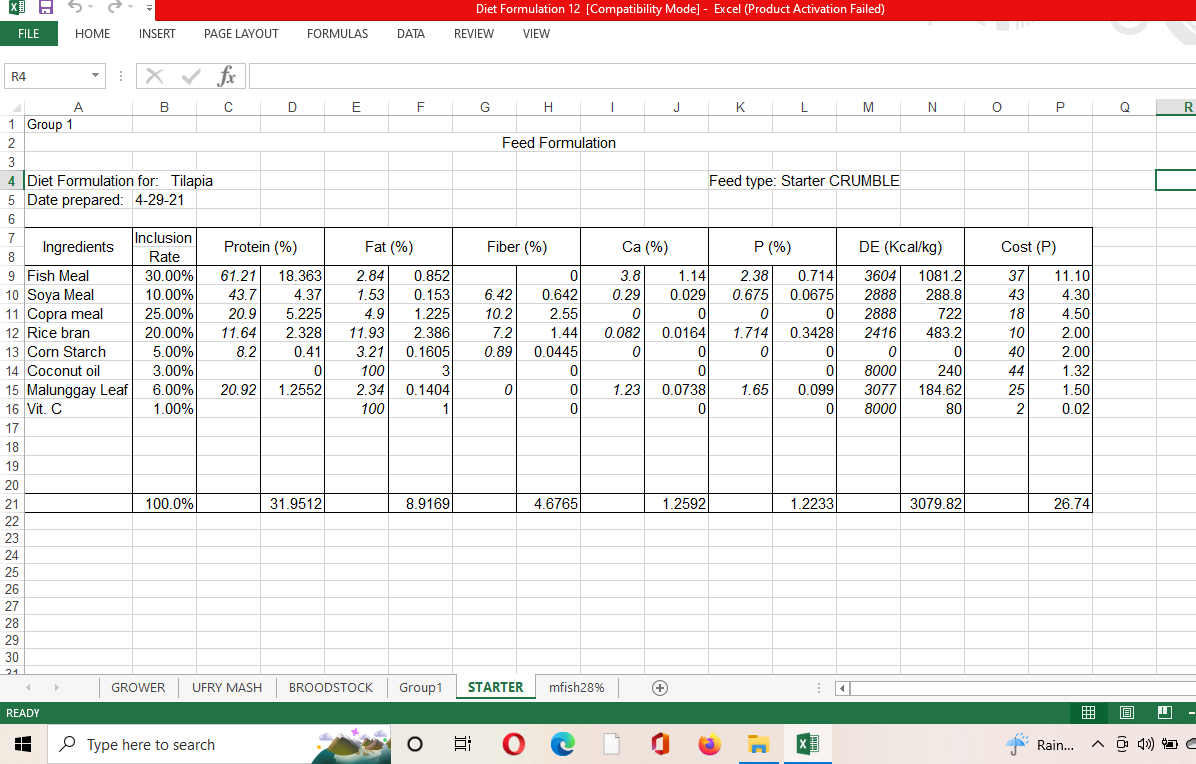Open the DATA ribbon tab
Screen dimensions: 1196x764
tap(410, 34)
